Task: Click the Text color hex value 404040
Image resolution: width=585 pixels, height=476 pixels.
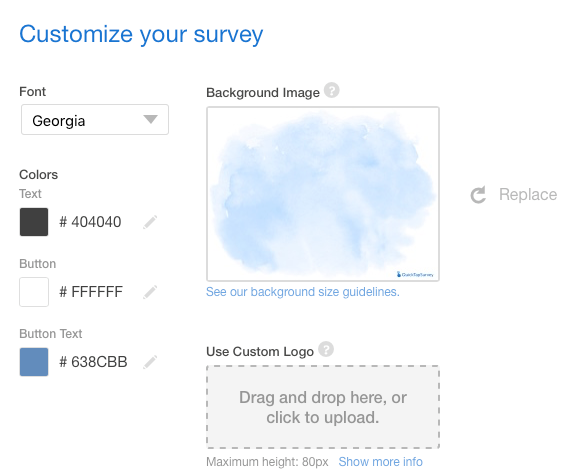Action: tap(90, 222)
